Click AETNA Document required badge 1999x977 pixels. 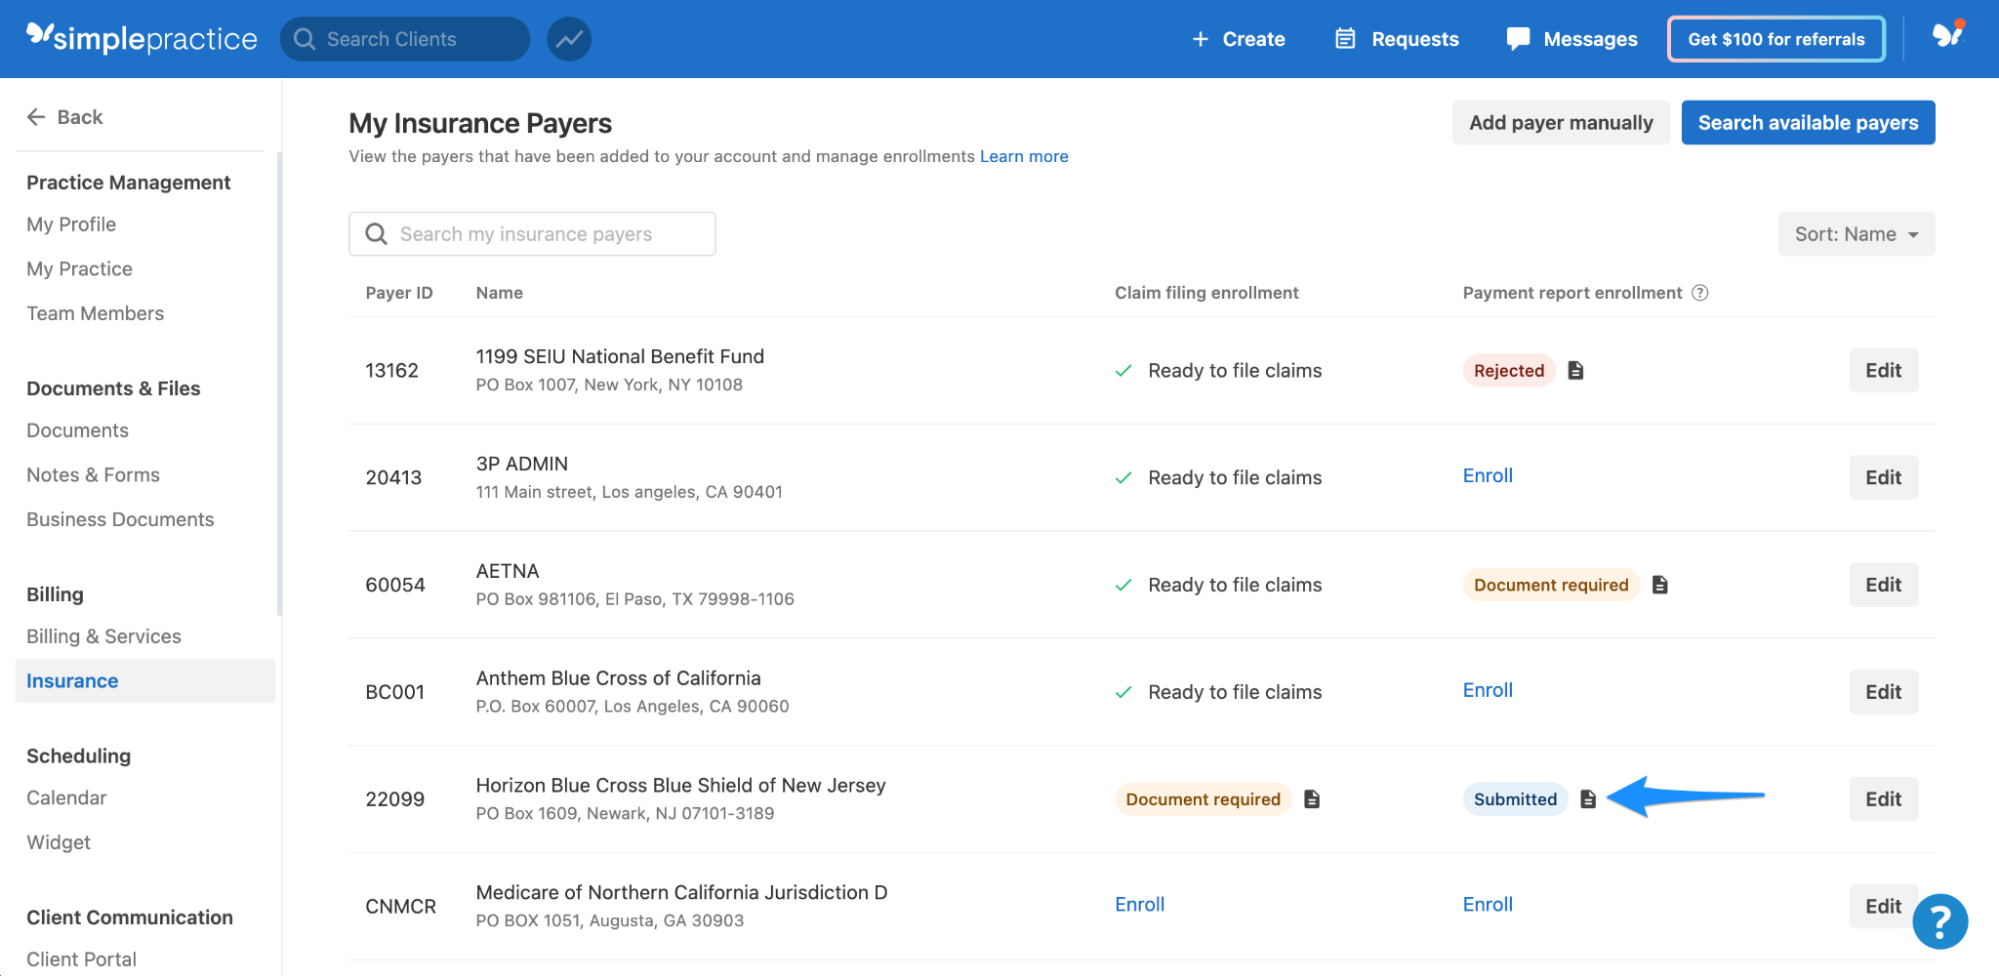1550,584
